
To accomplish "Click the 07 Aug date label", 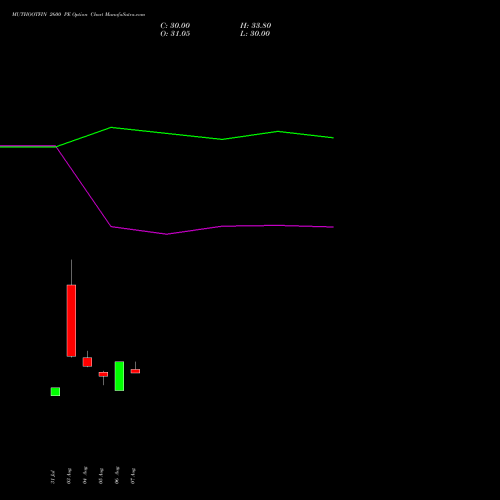I will (133, 476).
